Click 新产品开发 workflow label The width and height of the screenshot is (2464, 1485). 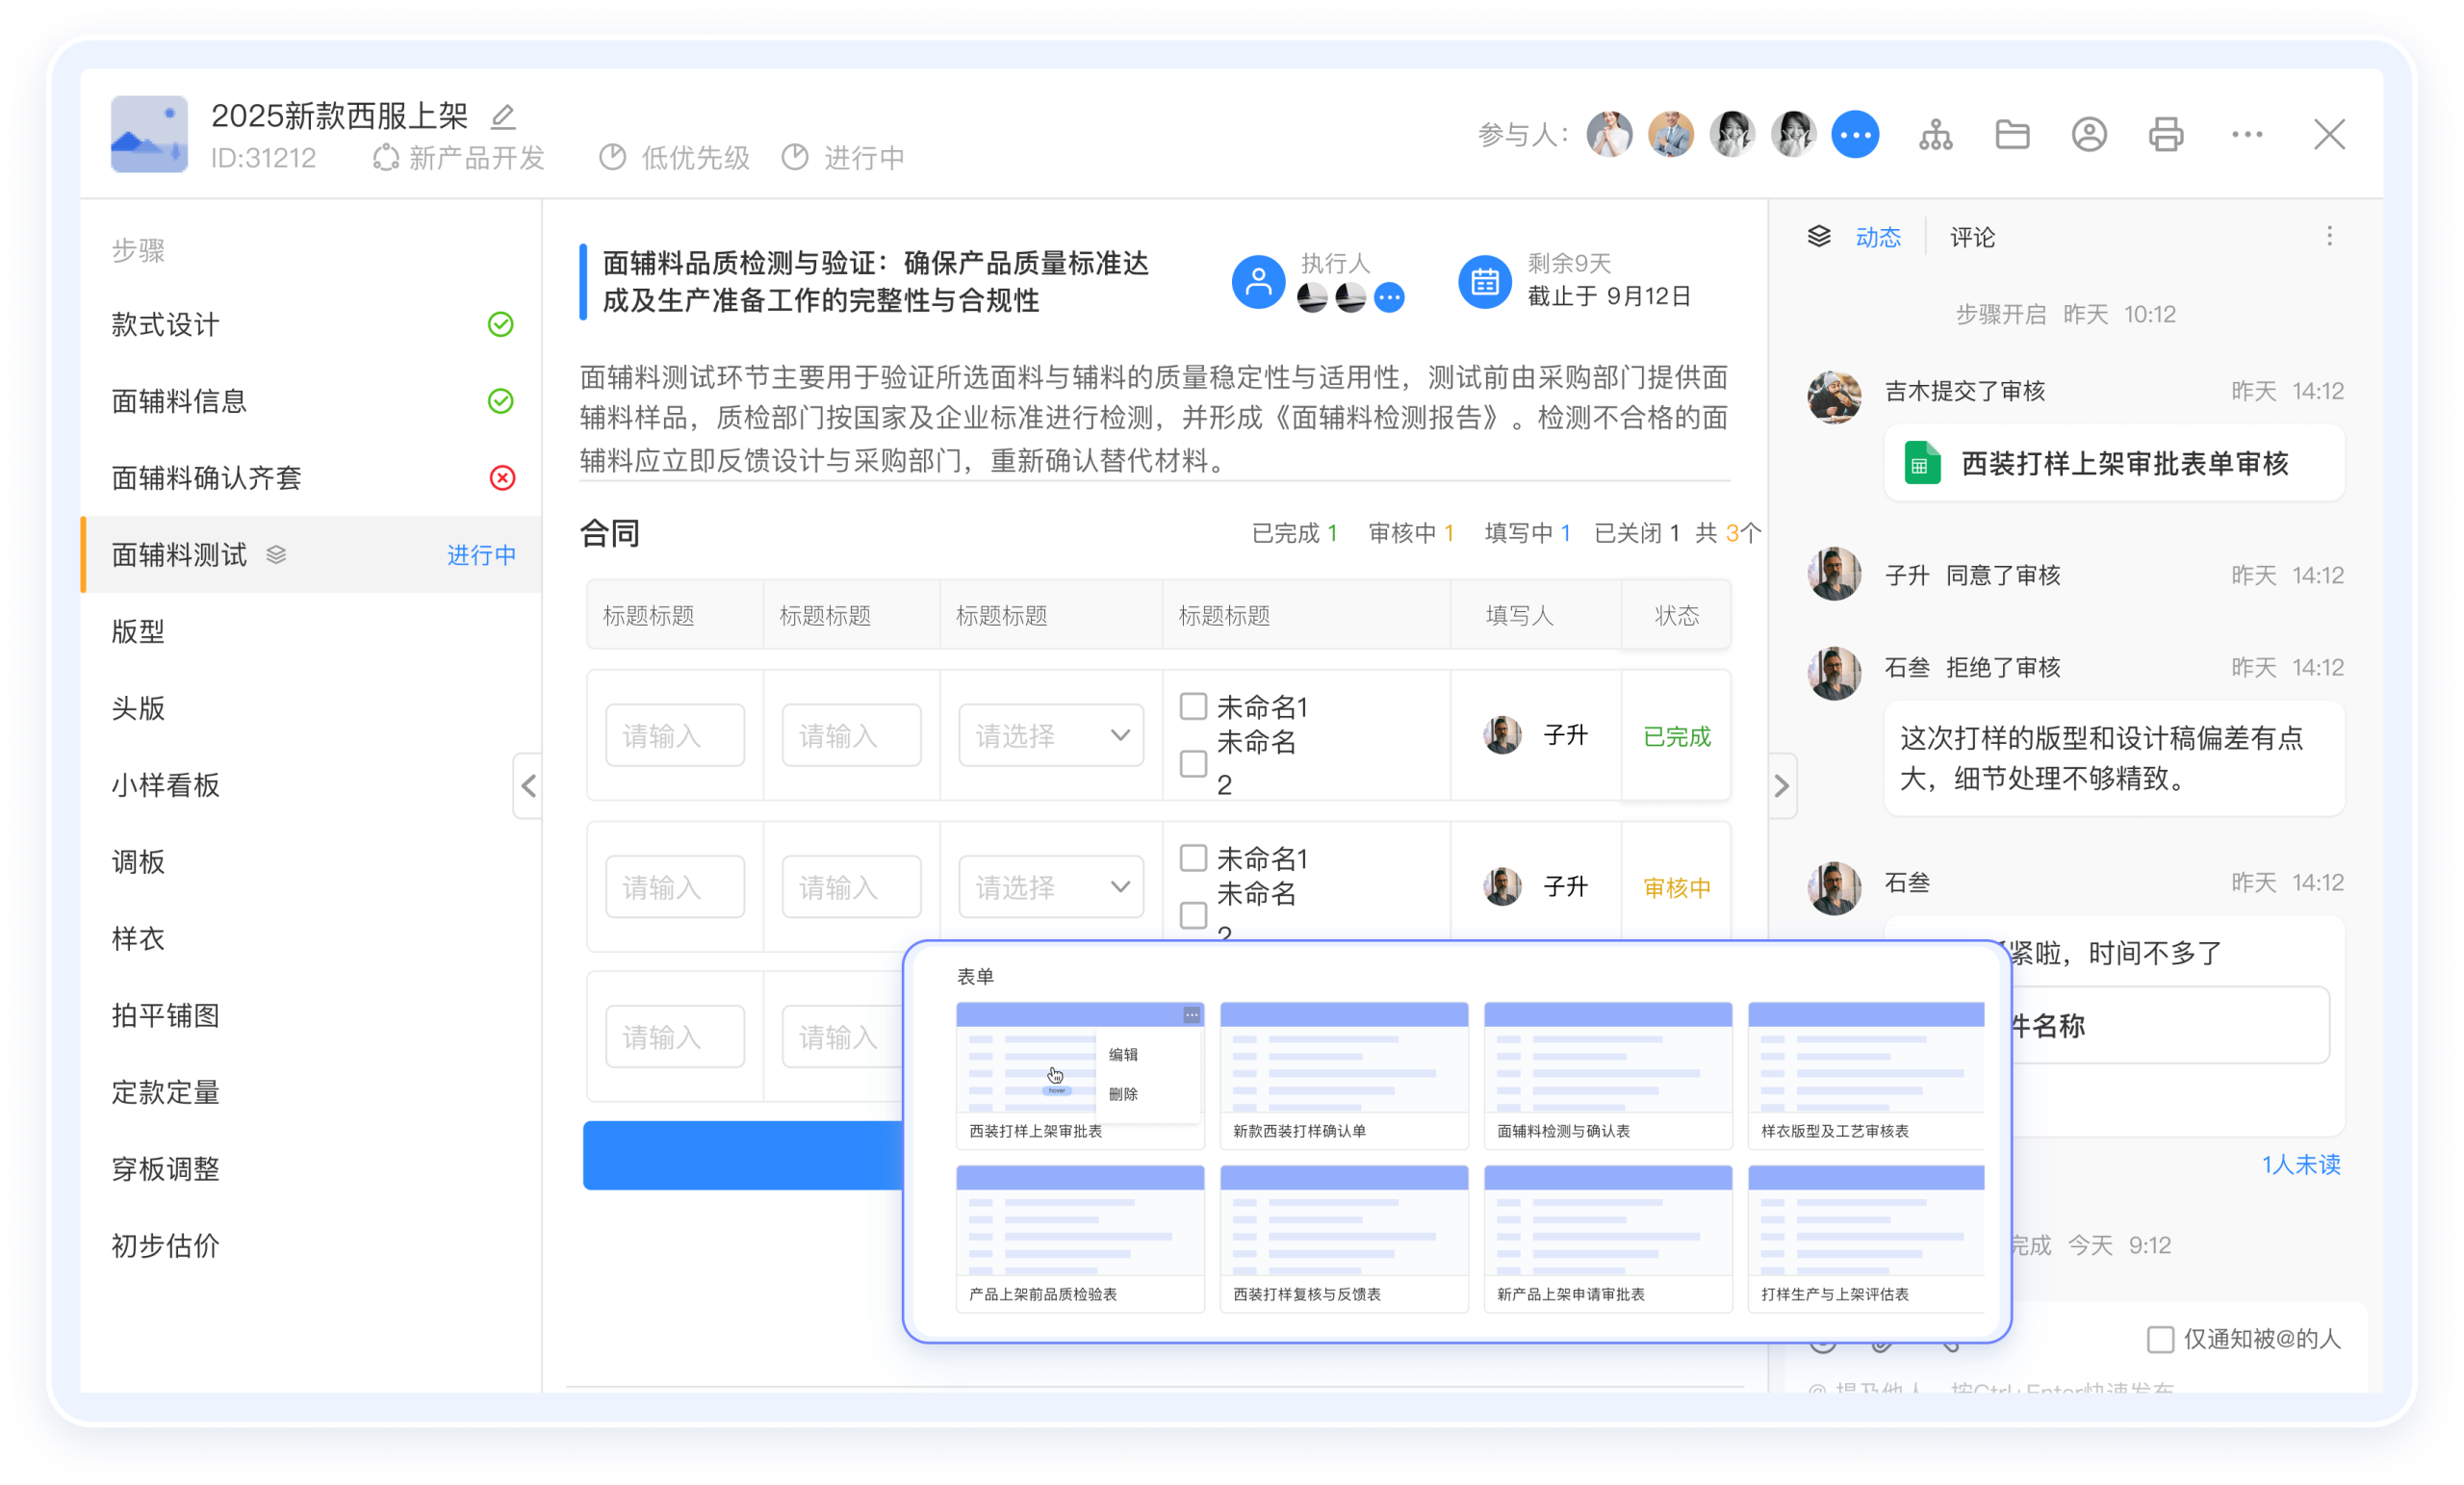point(459,158)
